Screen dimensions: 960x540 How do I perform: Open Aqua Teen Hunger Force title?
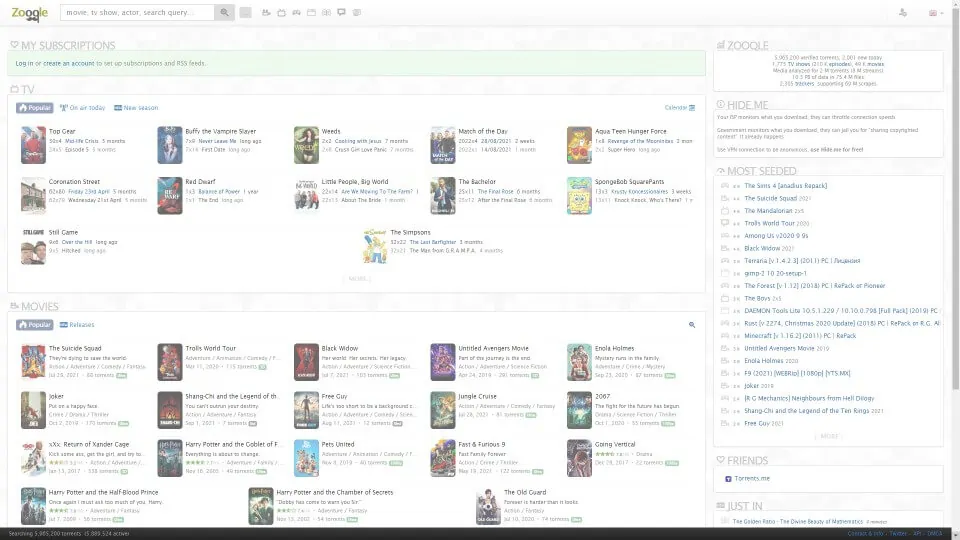coord(631,131)
